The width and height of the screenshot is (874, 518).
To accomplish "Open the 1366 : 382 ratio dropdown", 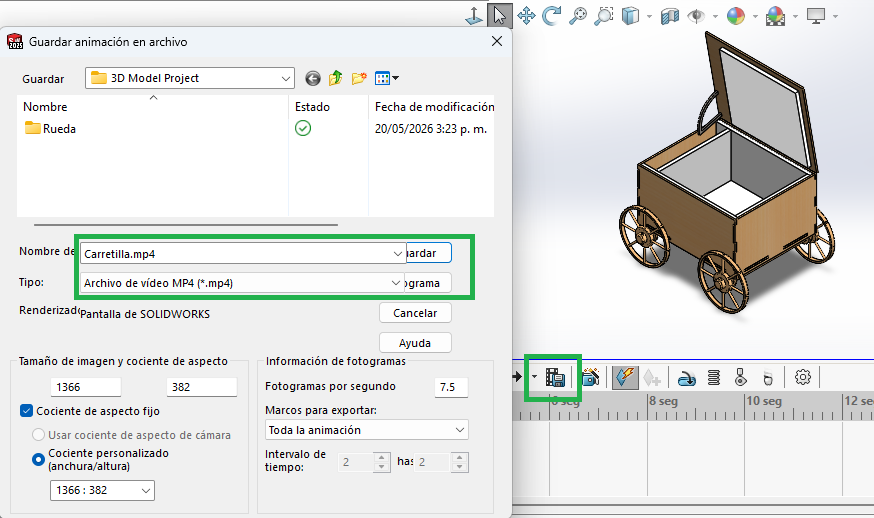I will point(145,491).
